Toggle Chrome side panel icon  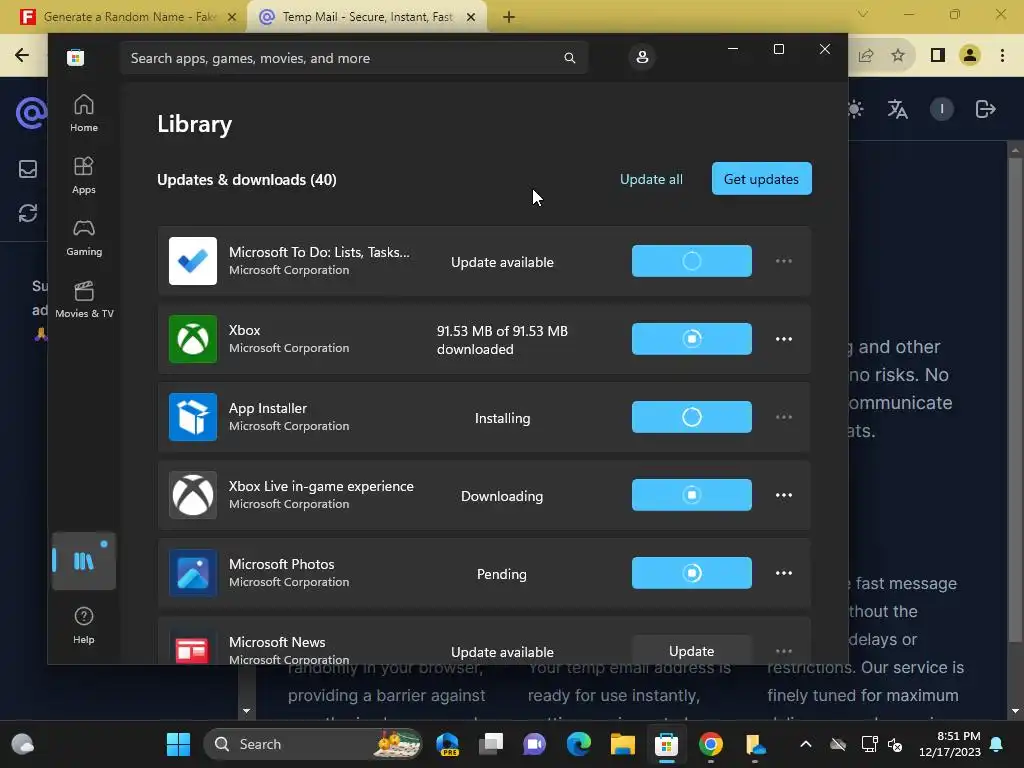pyautogui.click(x=937, y=56)
